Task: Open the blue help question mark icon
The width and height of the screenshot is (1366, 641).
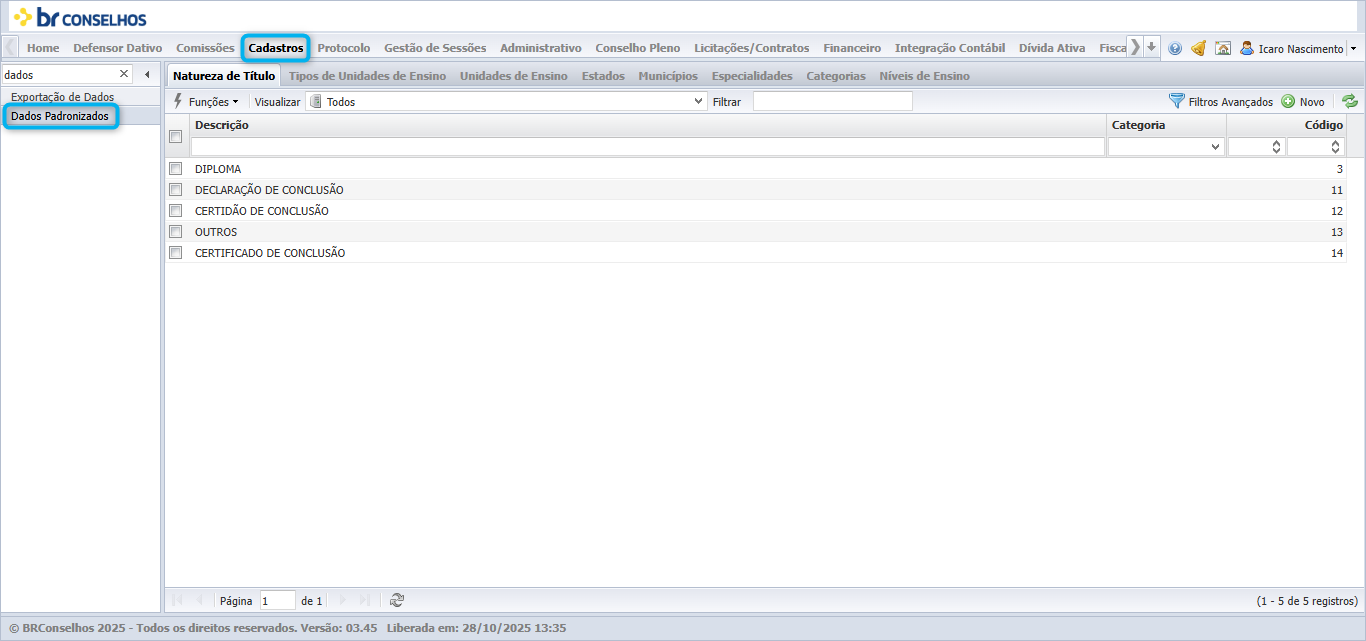Action: [1175, 48]
